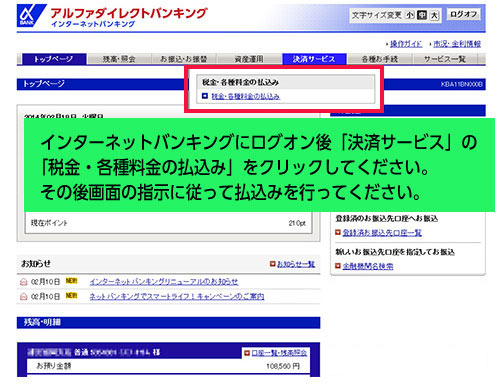Click blue arrow icon beside 税金・各種料金の払込み link
The width and height of the screenshot is (500, 387).
pyautogui.click(x=205, y=96)
